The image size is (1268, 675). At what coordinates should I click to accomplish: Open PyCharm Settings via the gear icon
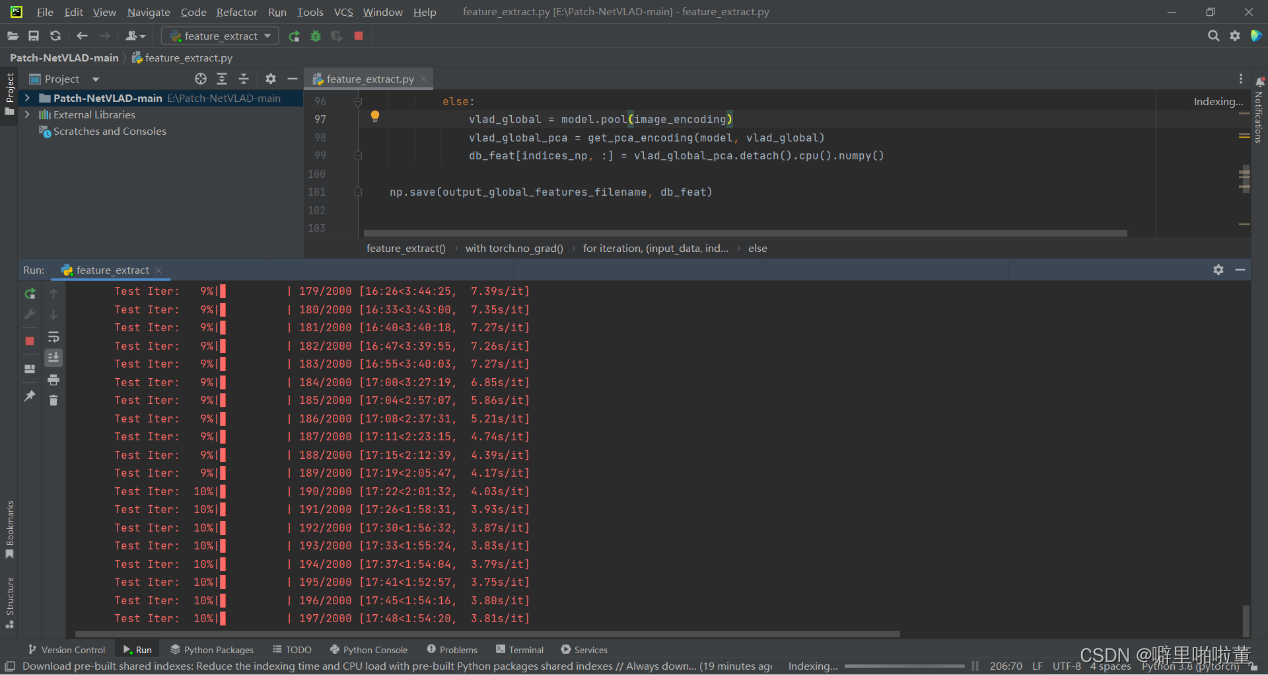[1234, 35]
